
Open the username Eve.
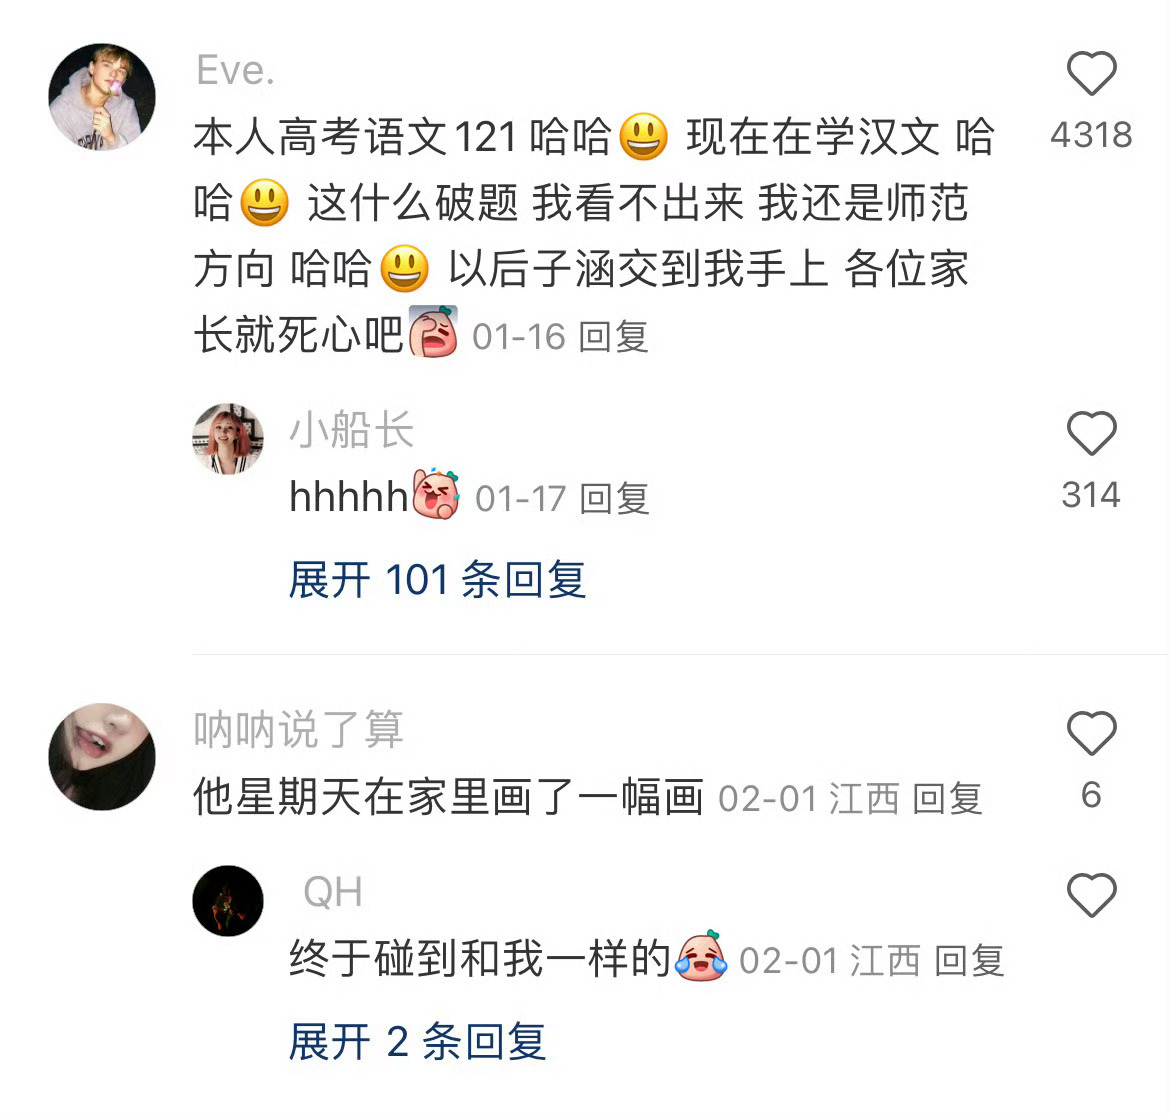coord(235,71)
